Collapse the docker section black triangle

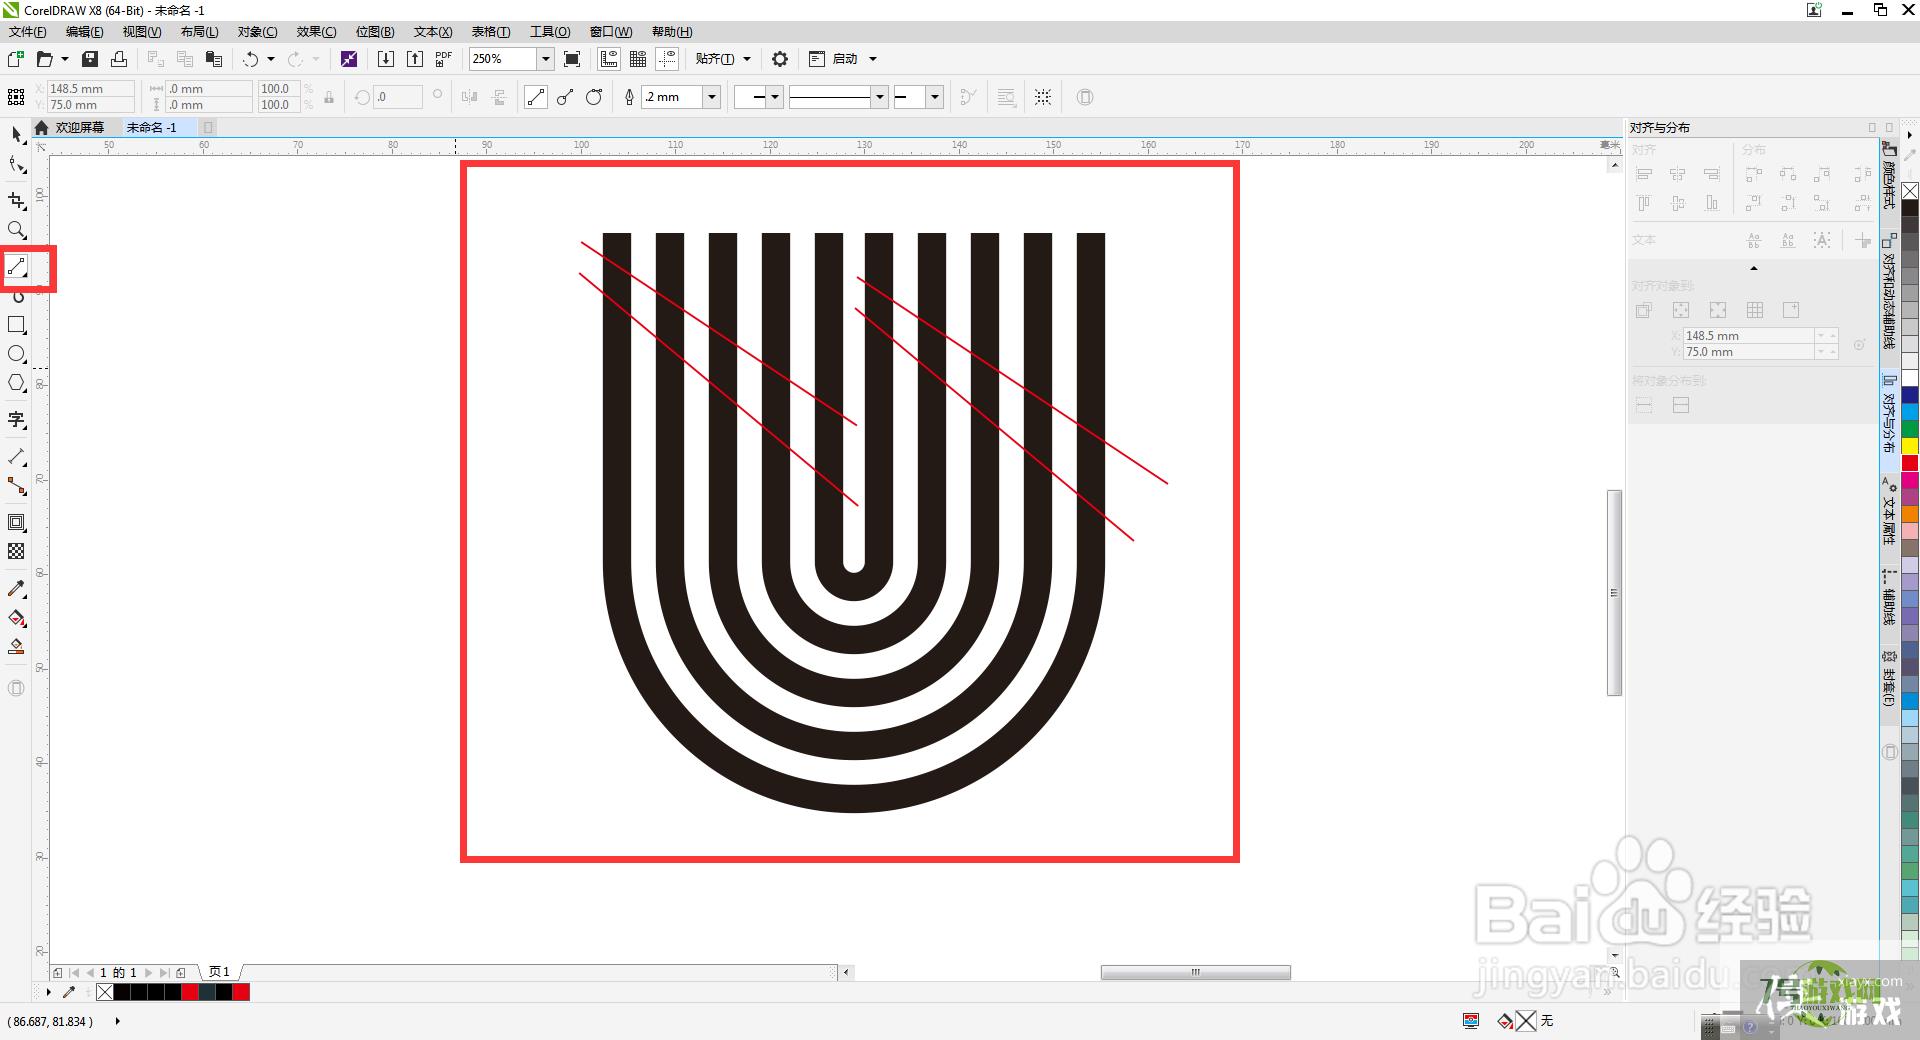(1754, 268)
